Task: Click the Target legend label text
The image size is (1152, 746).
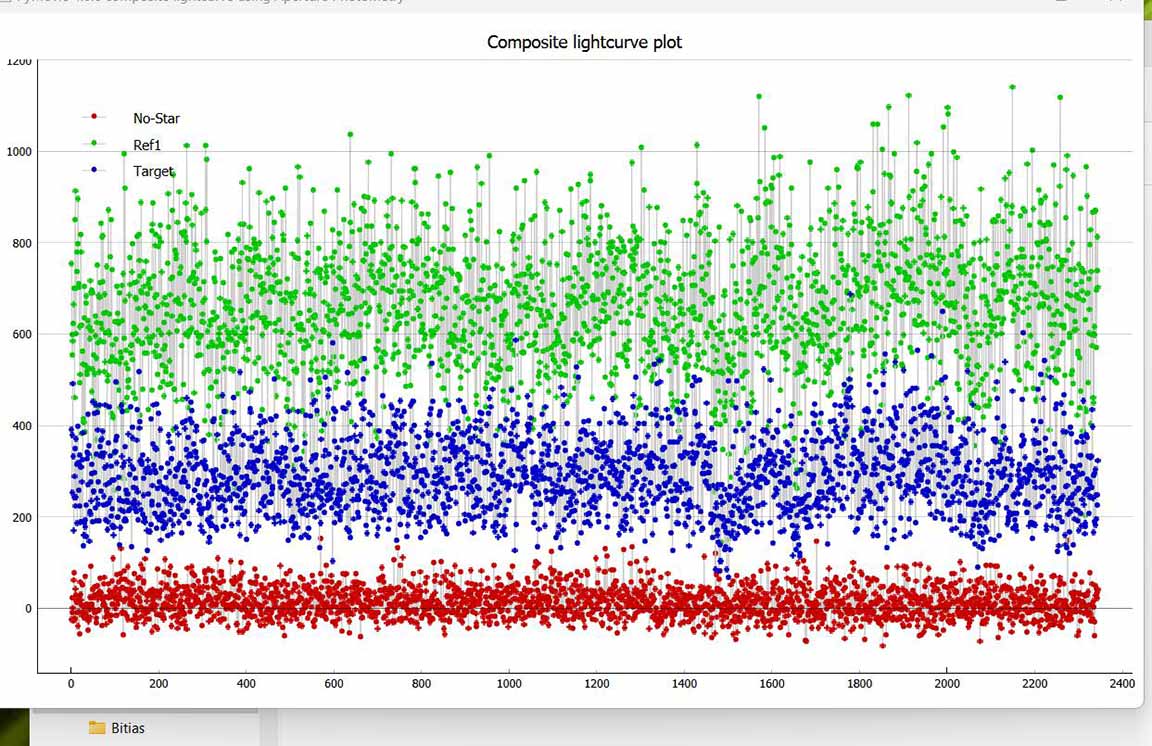Action: [x=153, y=172]
